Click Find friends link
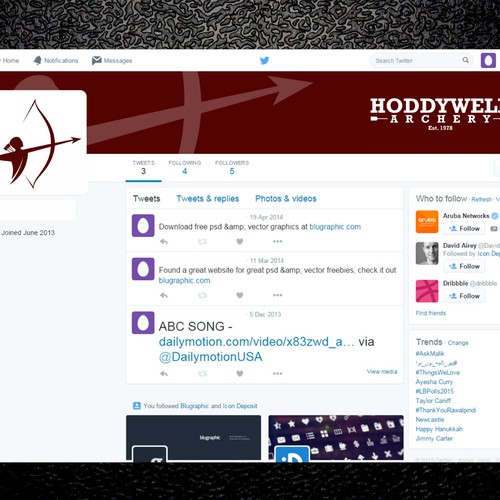This screenshot has height=500, width=500. 431,313
